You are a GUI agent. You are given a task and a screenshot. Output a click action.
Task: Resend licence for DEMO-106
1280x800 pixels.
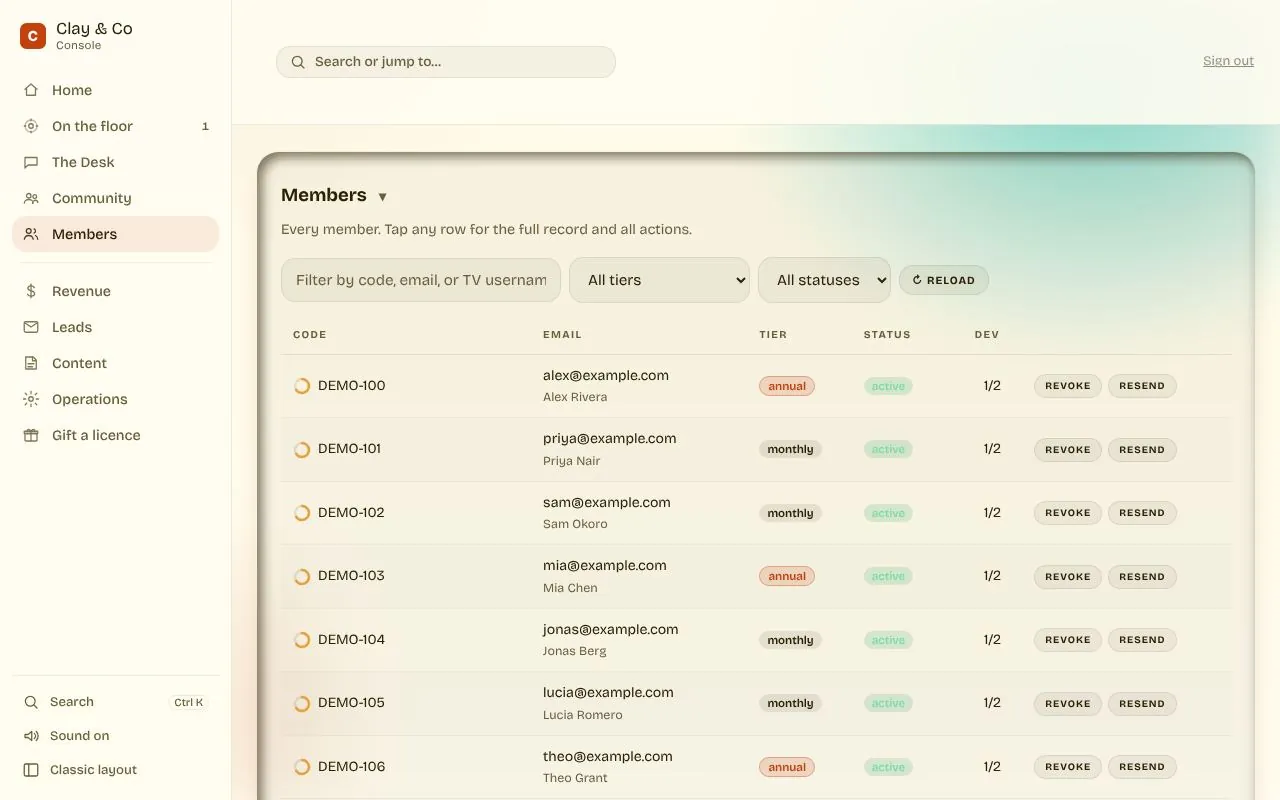(x=1142, y=767)
